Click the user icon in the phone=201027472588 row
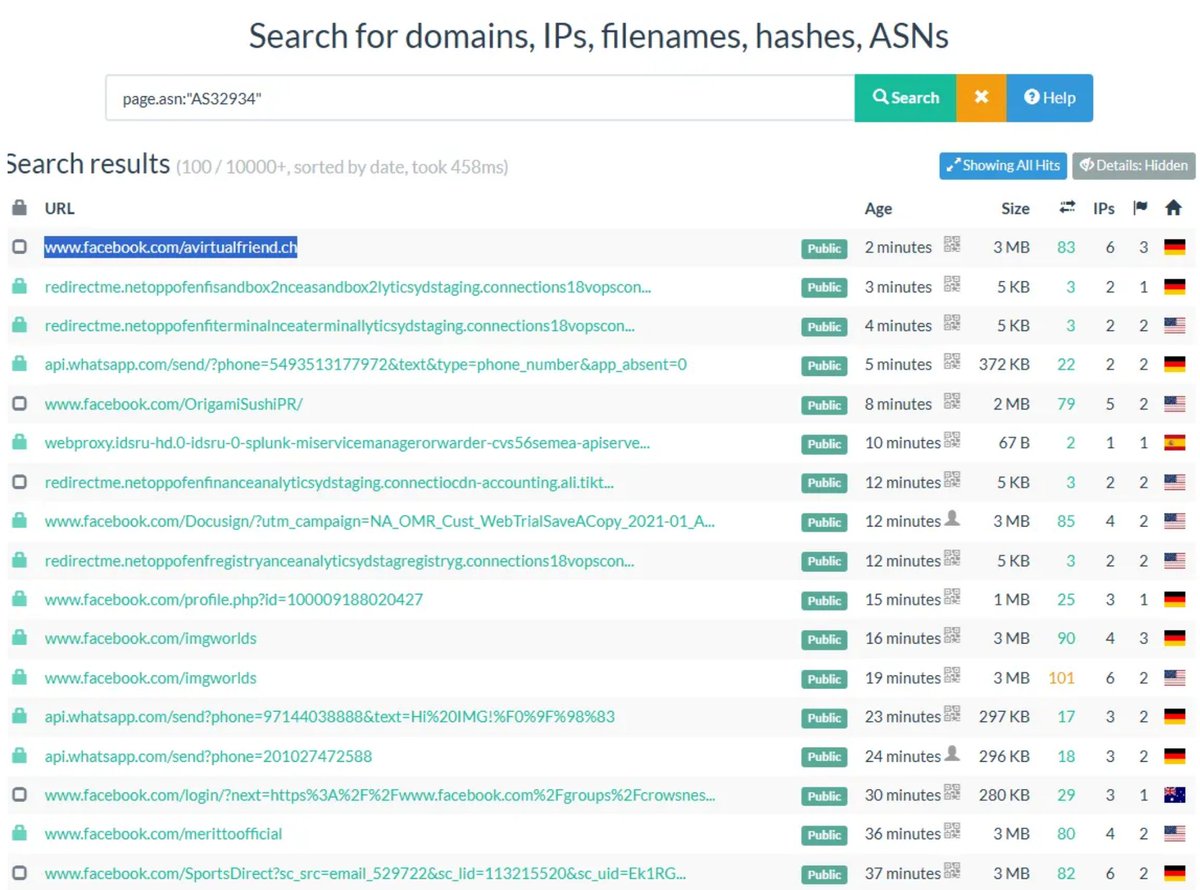This screenshot has width=1200, height=890. point(952,753)
